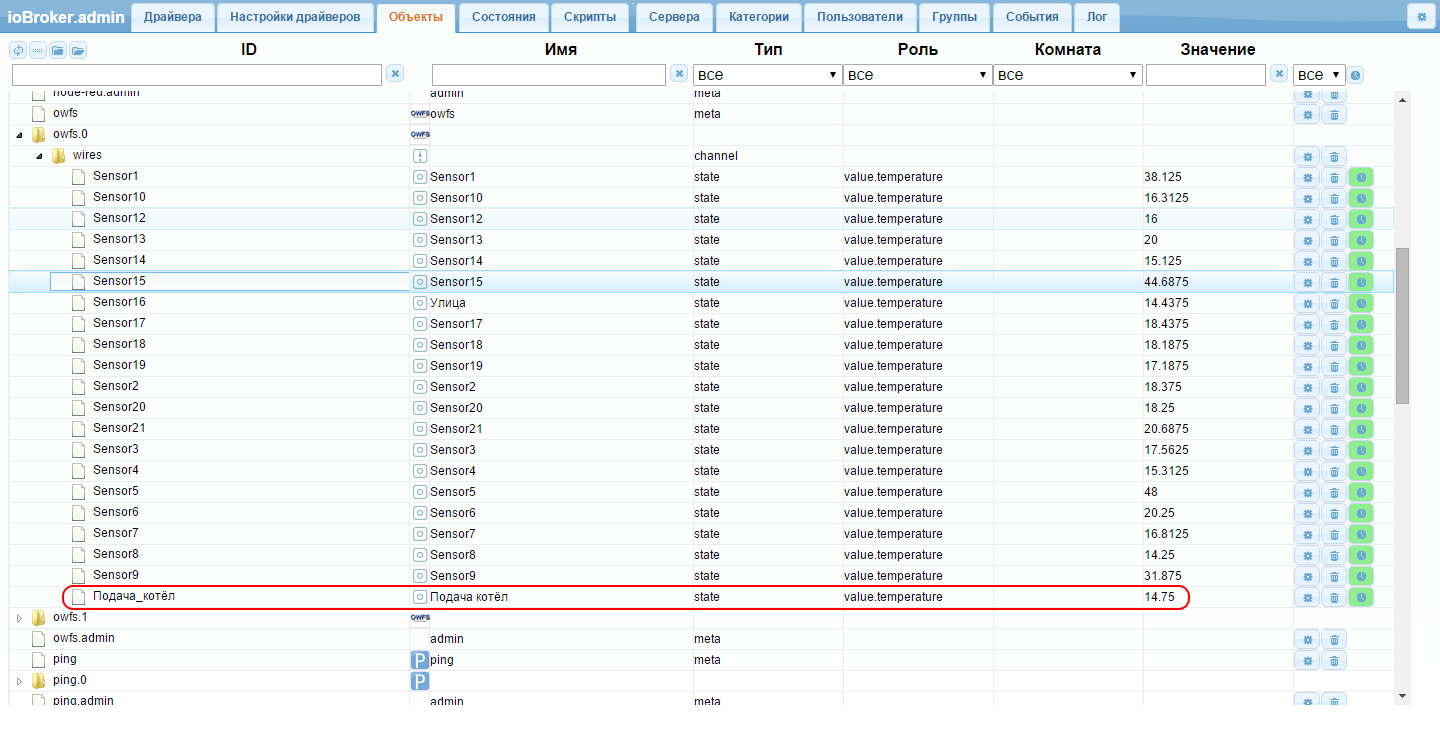
Task: Open the history clock for Sensor15
Action: click(x=1361, y=282)
